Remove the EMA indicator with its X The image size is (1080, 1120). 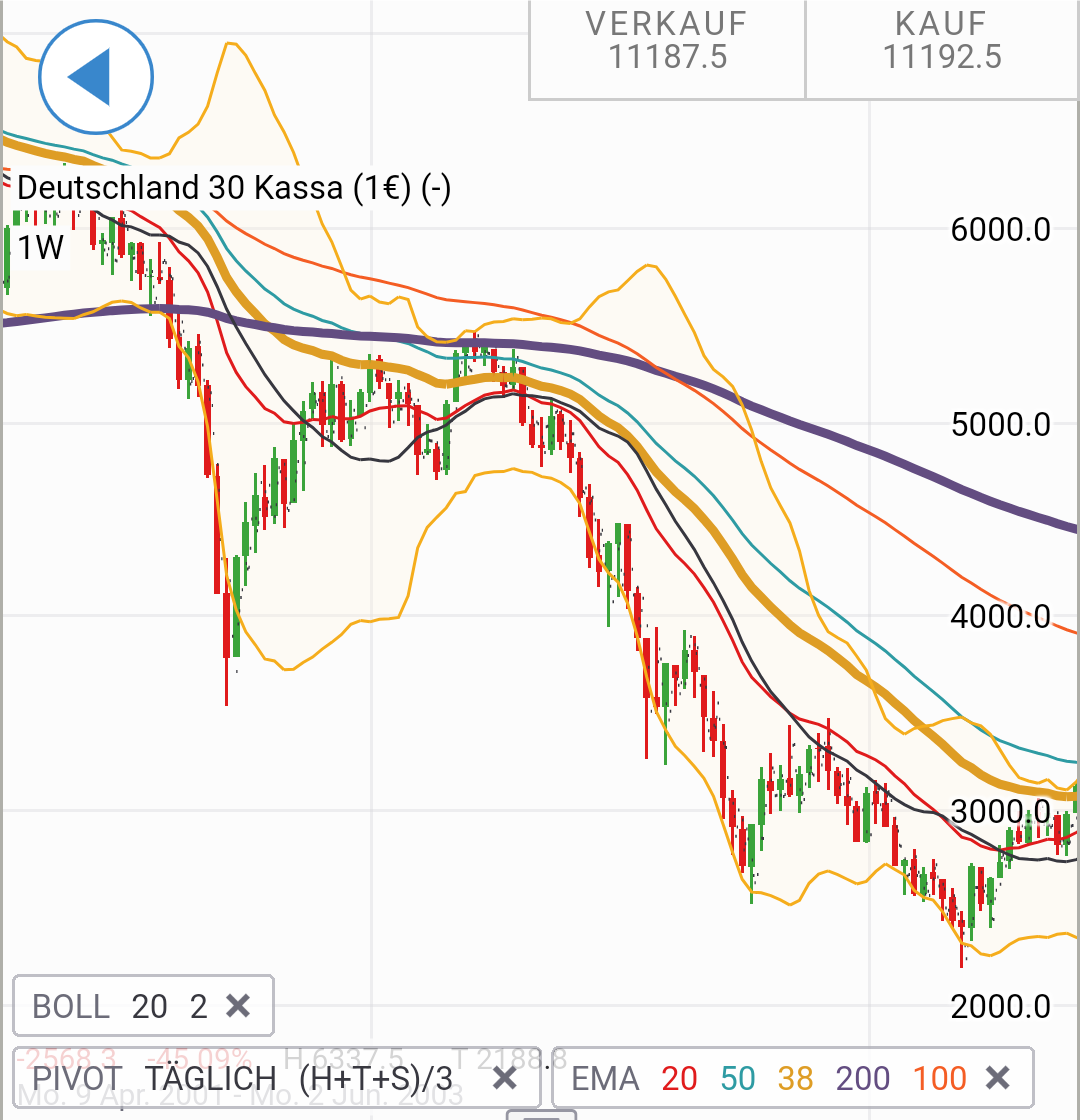tap(997, 1078)
